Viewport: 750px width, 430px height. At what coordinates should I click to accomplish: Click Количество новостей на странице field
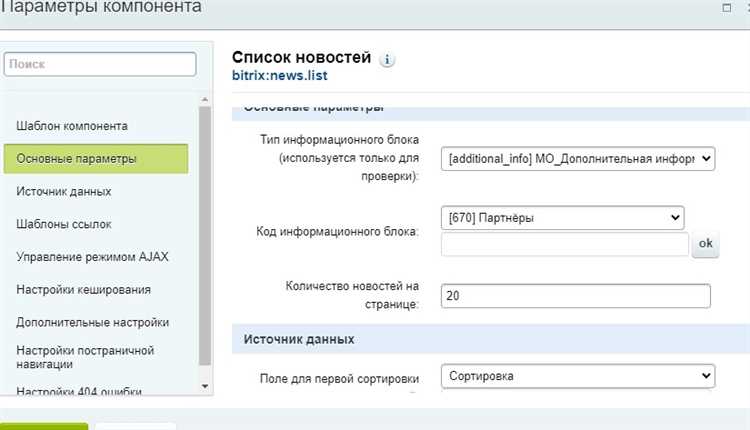click(575, 296)
